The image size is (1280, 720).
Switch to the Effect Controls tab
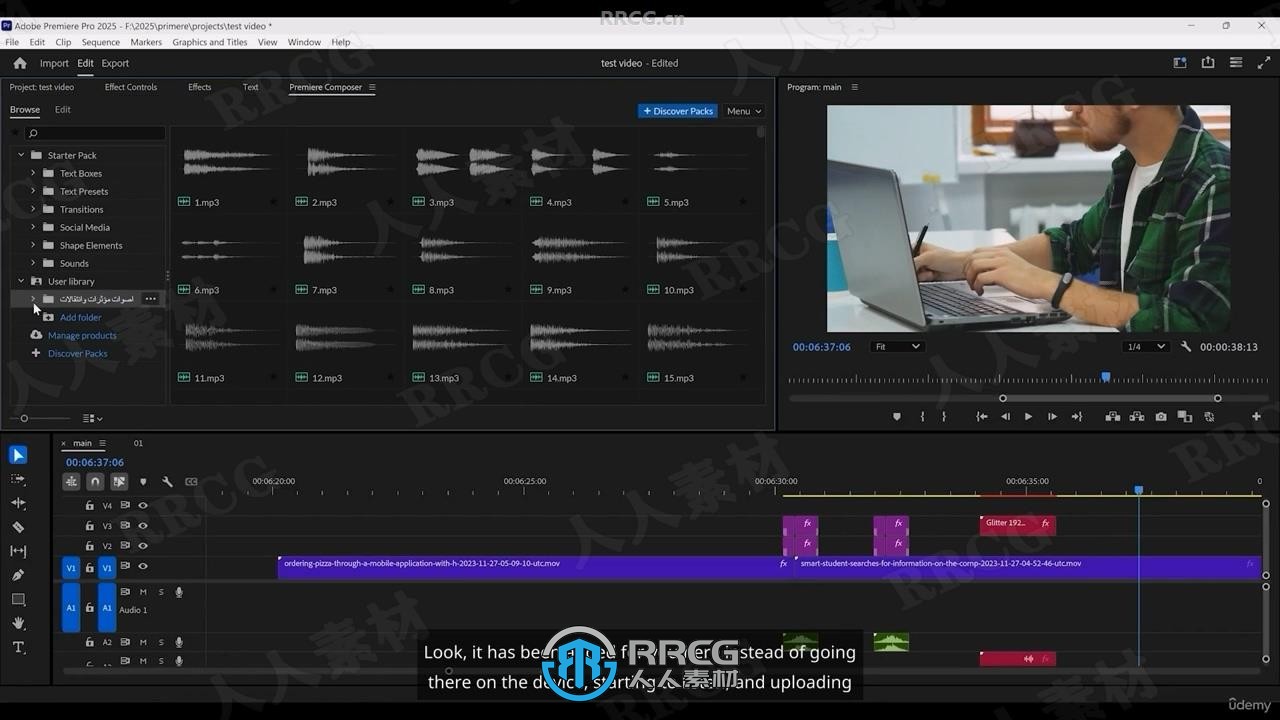(x=131, y=87)
